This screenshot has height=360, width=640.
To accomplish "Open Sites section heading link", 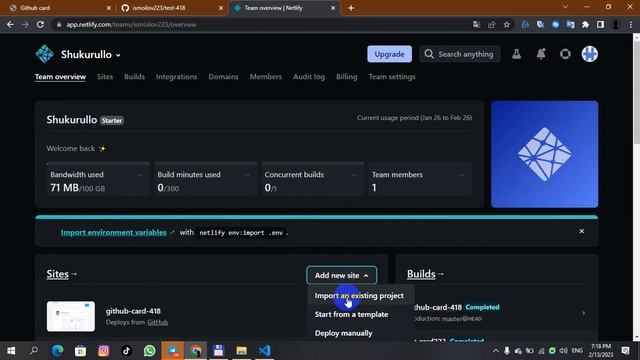I will (x=58, y=274).
